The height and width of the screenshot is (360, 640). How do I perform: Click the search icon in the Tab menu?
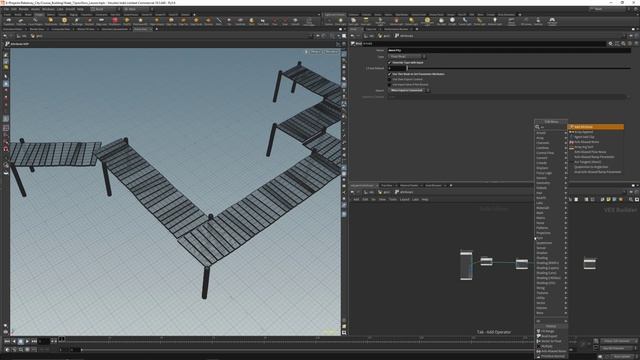point(538,127)
